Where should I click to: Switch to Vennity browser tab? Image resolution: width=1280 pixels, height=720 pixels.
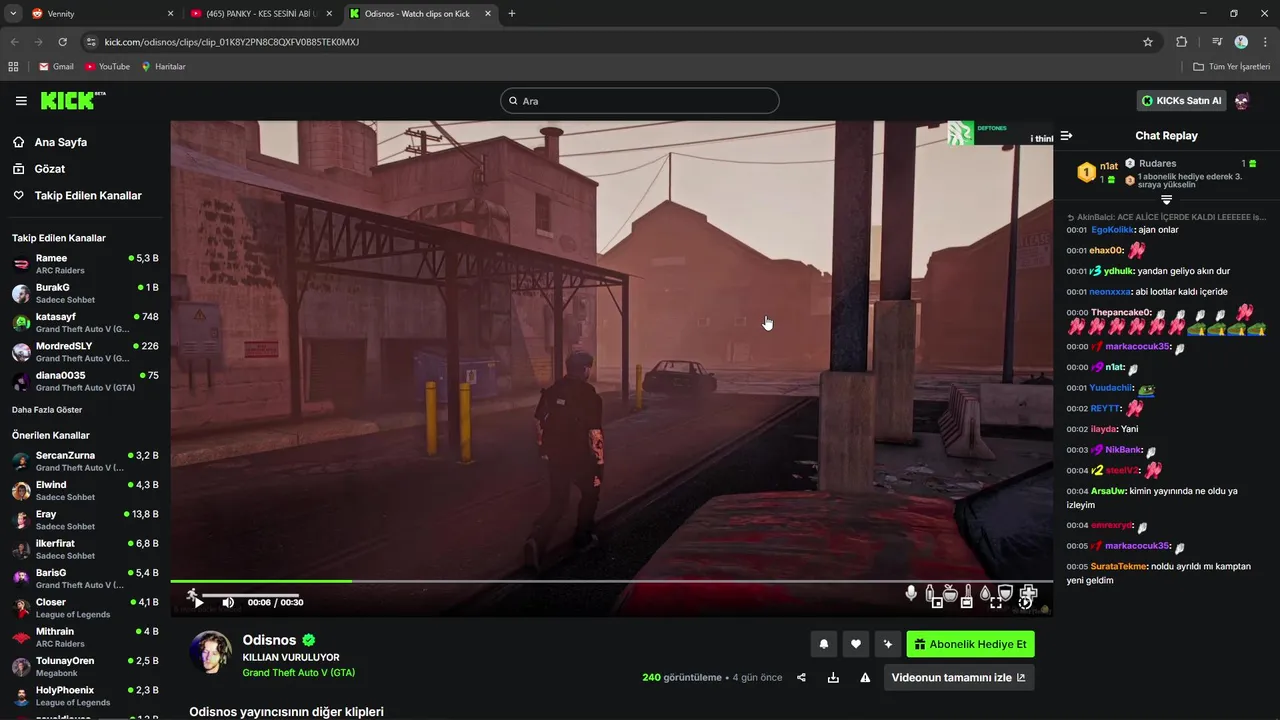(x=102, y=14)
